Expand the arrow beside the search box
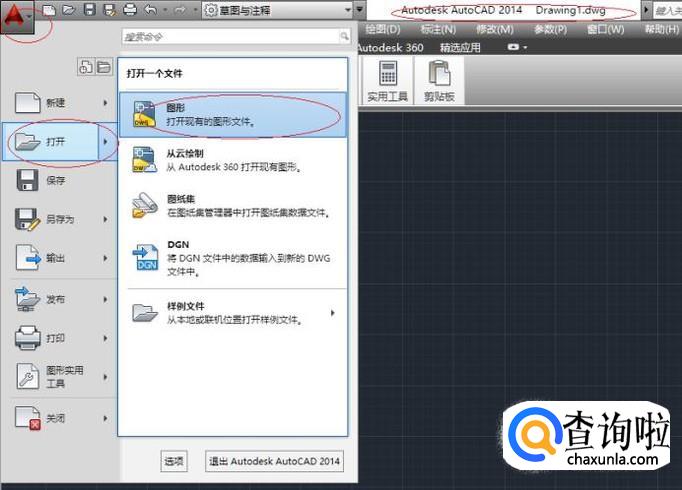 click(x=647, y=10)
